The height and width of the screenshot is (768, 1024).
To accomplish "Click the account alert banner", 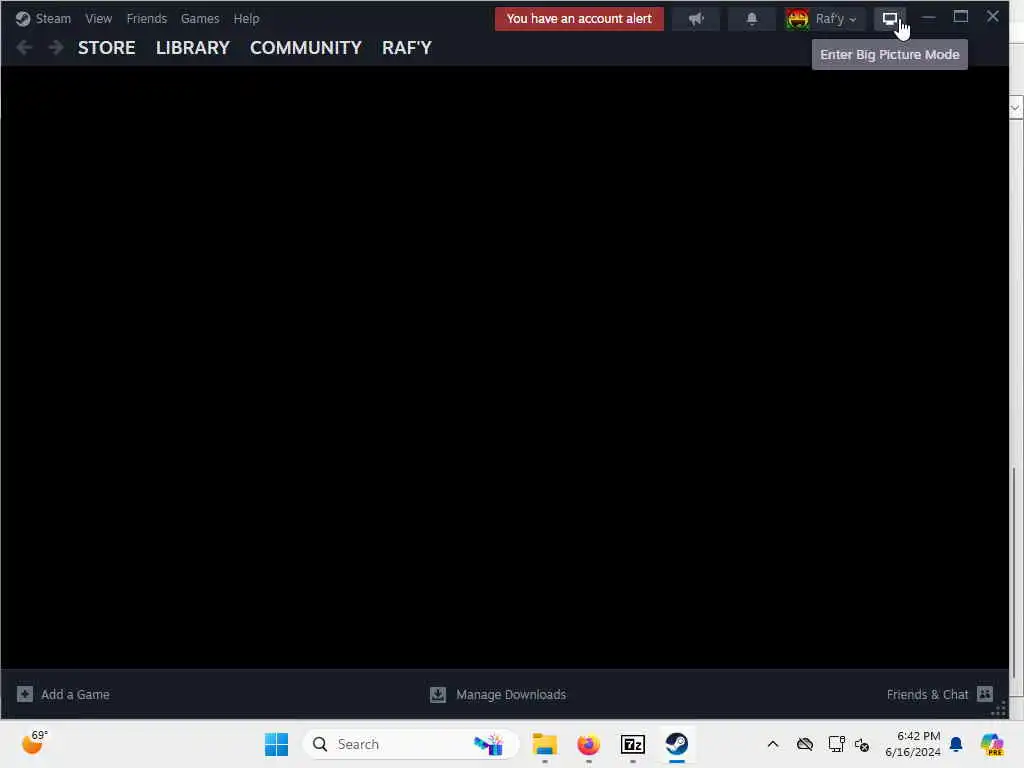I will (x=579, y=18).
